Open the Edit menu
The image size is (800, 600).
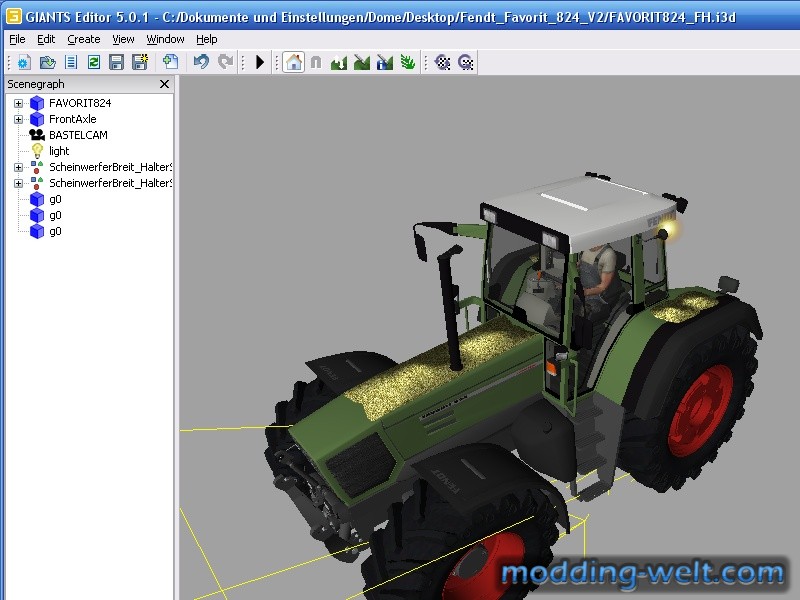tap(46, 39)
